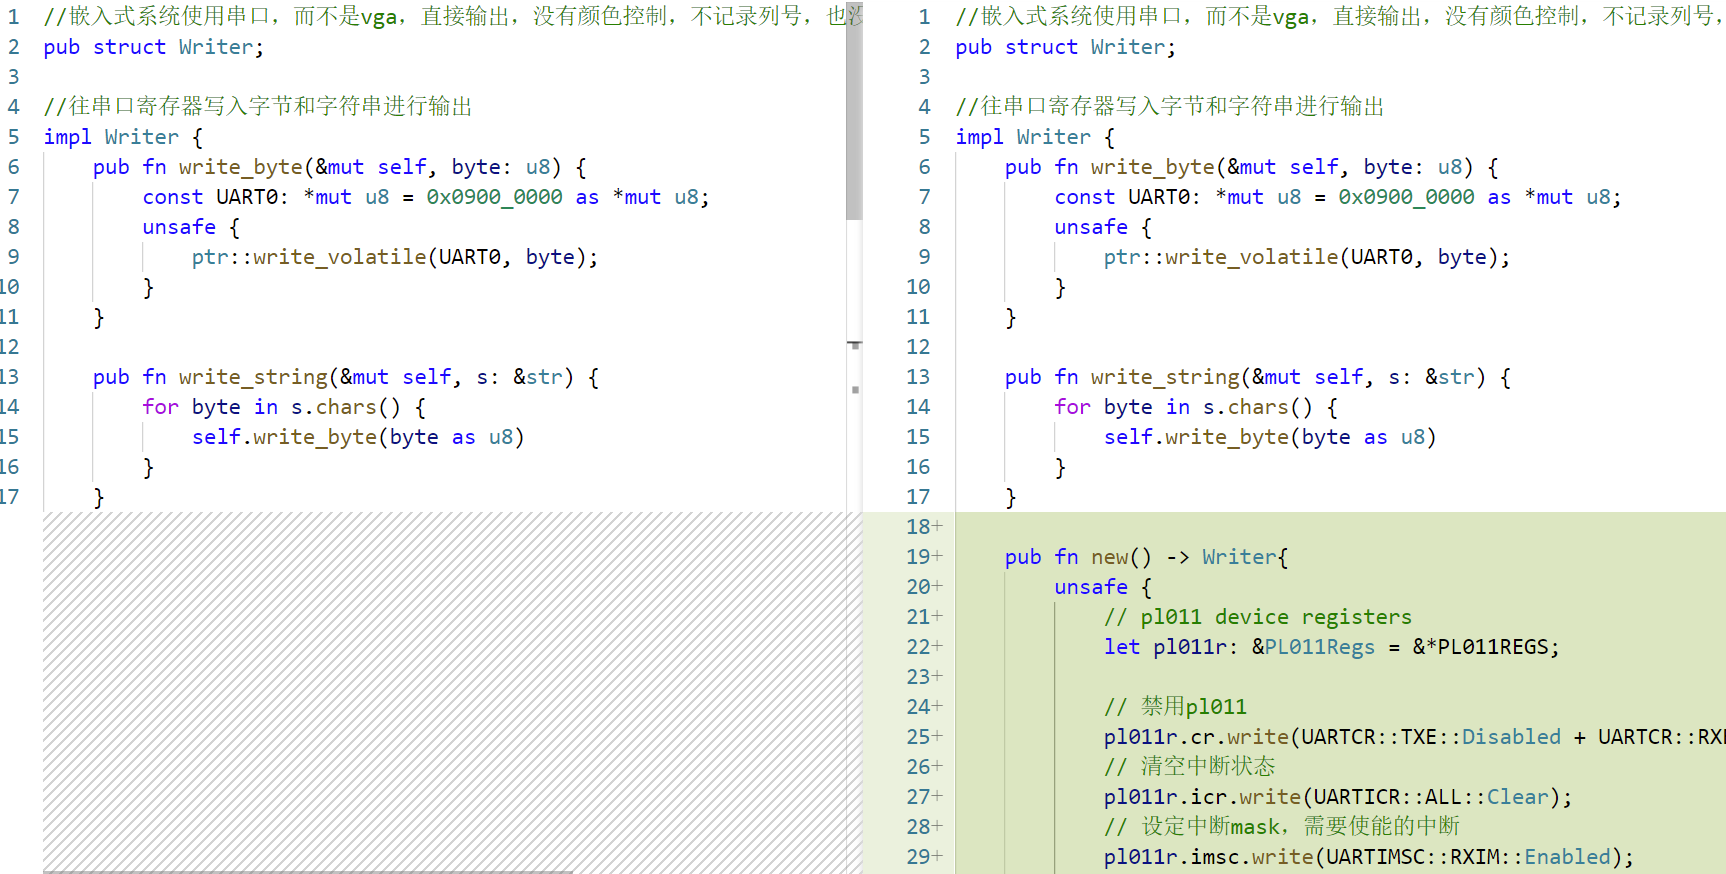
Task: Click the plus marker beside line 27
Action: (x=938, y=797)
